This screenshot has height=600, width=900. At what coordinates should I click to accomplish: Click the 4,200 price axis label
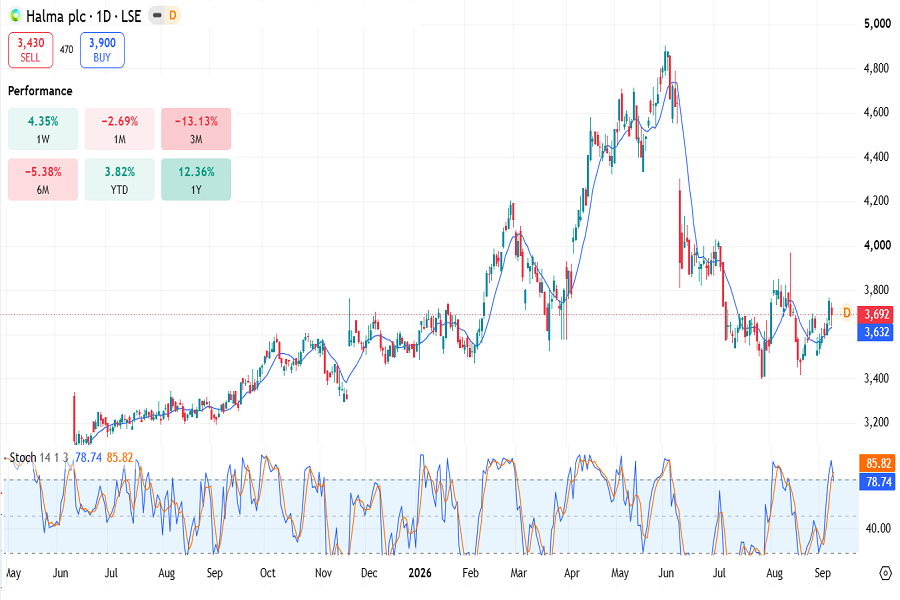pos(877,201)
